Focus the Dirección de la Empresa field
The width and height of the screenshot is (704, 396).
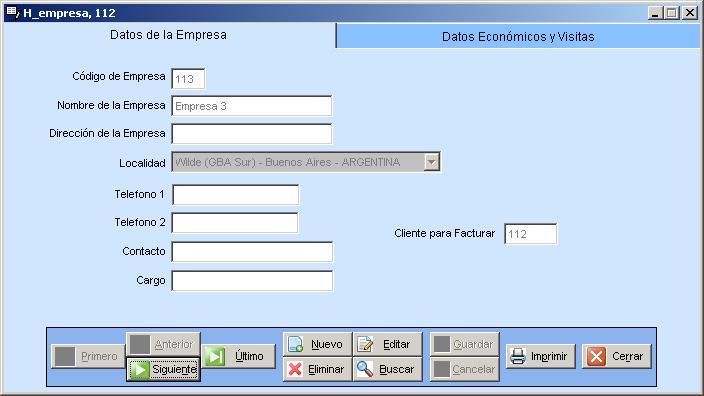(251, 134)
